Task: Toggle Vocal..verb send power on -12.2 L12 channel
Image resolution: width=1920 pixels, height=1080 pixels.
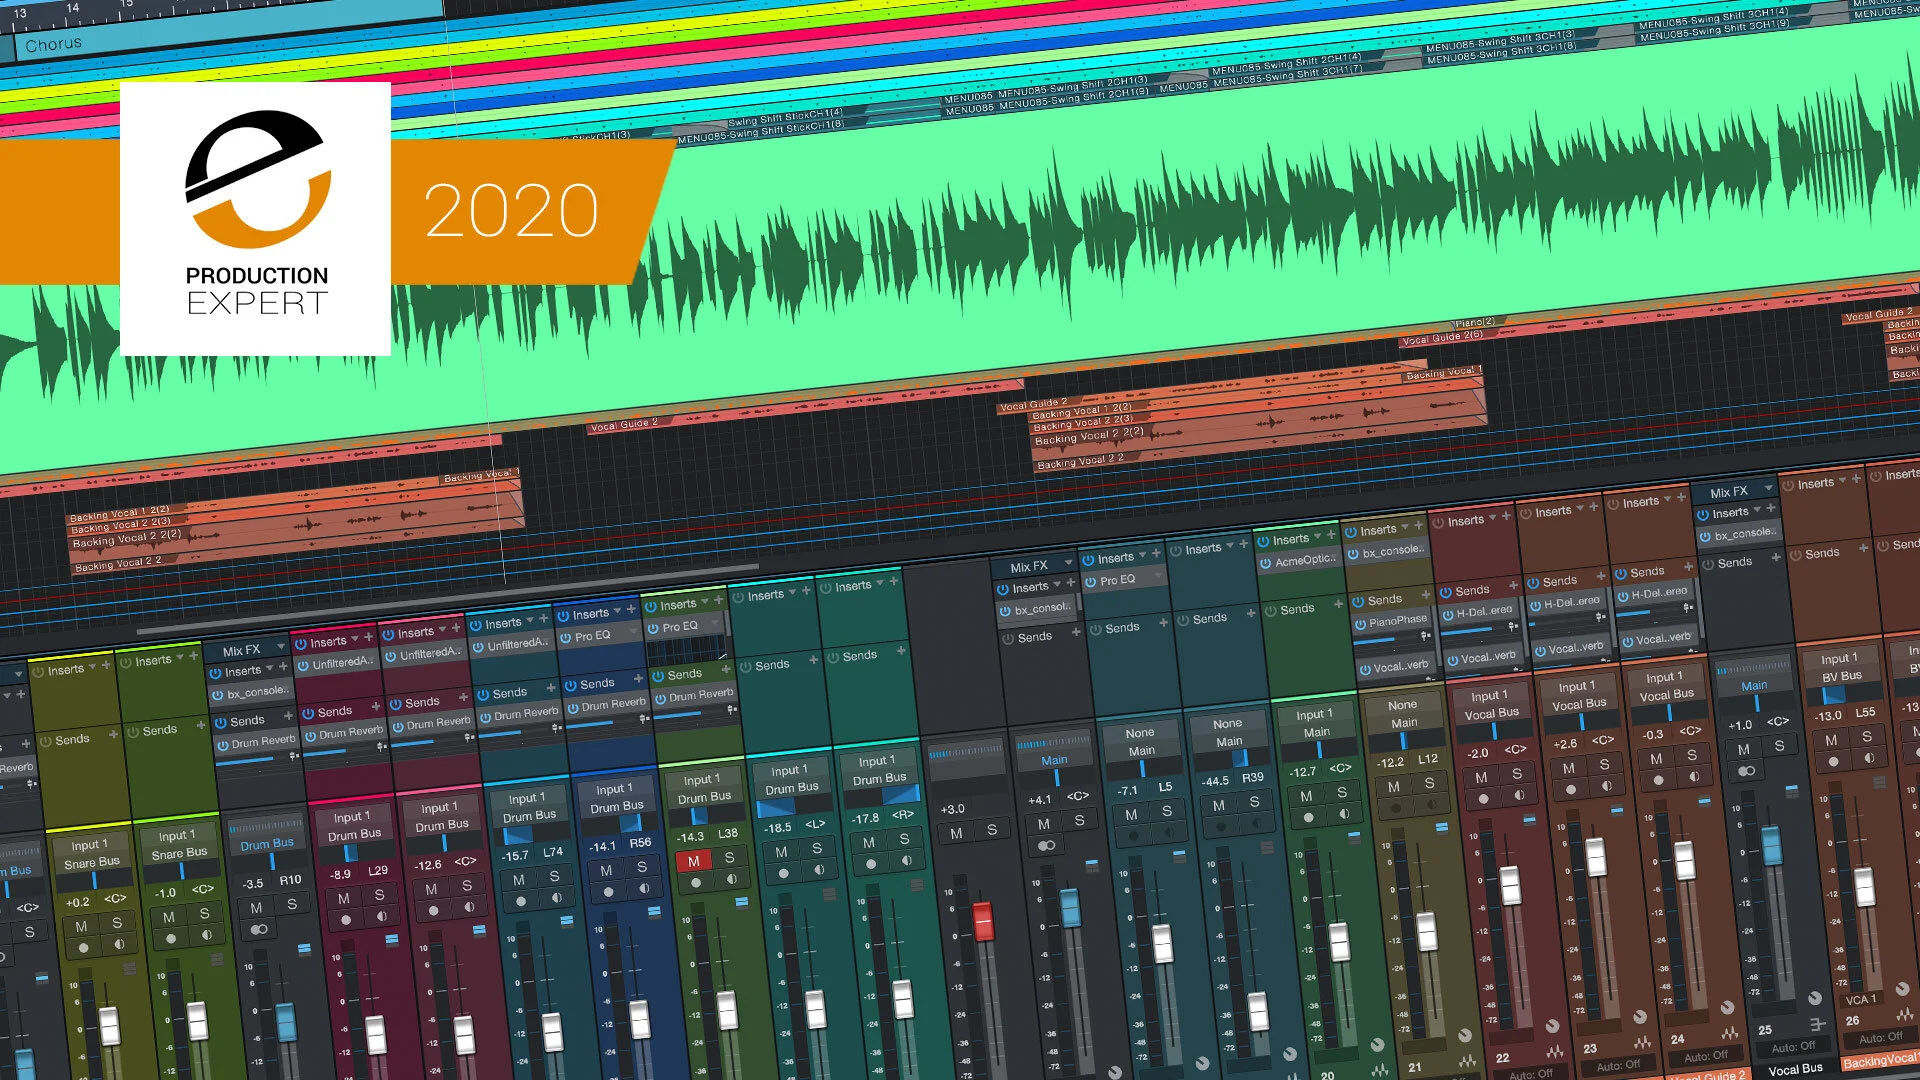Action: tap(1364, 670)
